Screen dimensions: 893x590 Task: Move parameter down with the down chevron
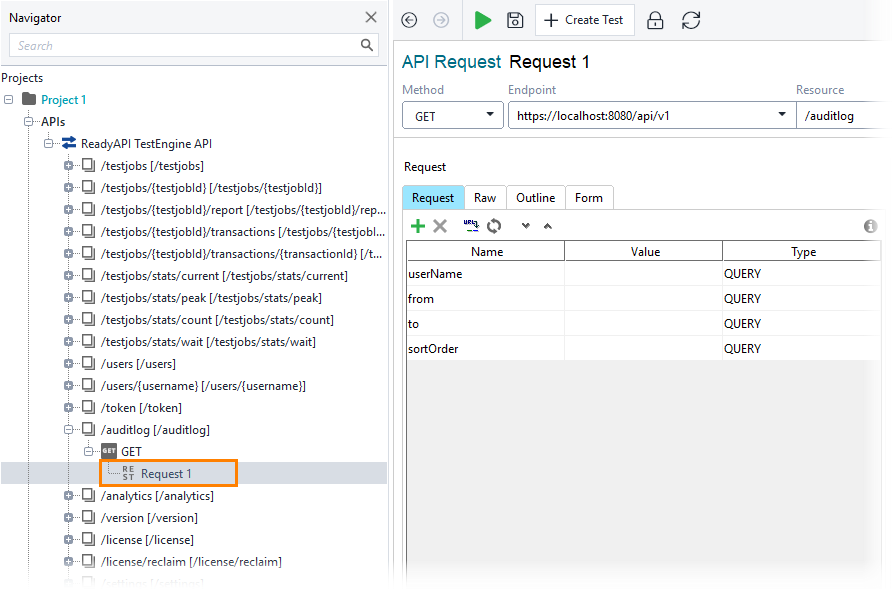point(525,226)
